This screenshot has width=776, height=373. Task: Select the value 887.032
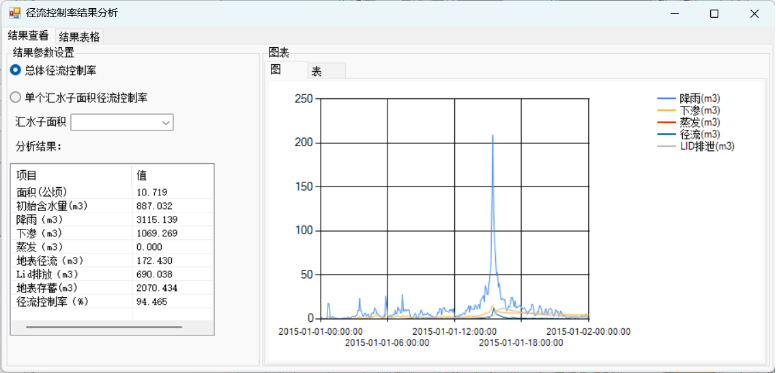154,206
